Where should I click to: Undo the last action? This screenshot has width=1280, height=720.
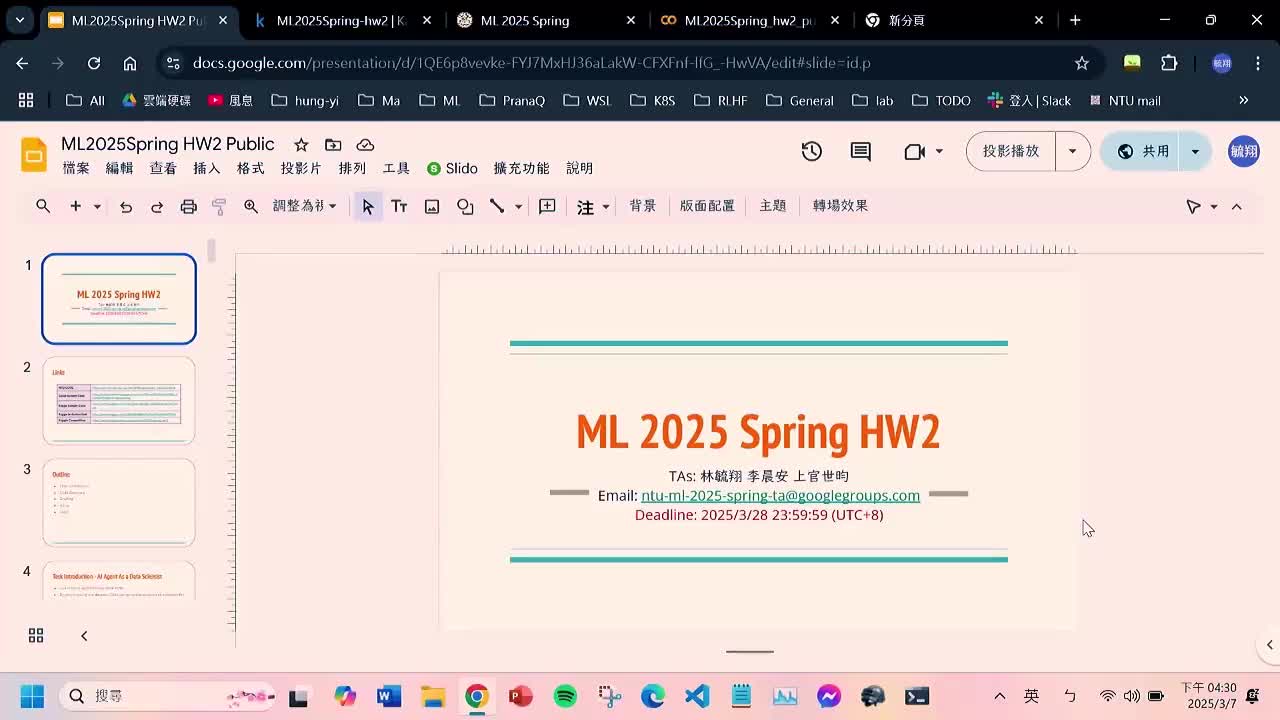pos(126,206)
